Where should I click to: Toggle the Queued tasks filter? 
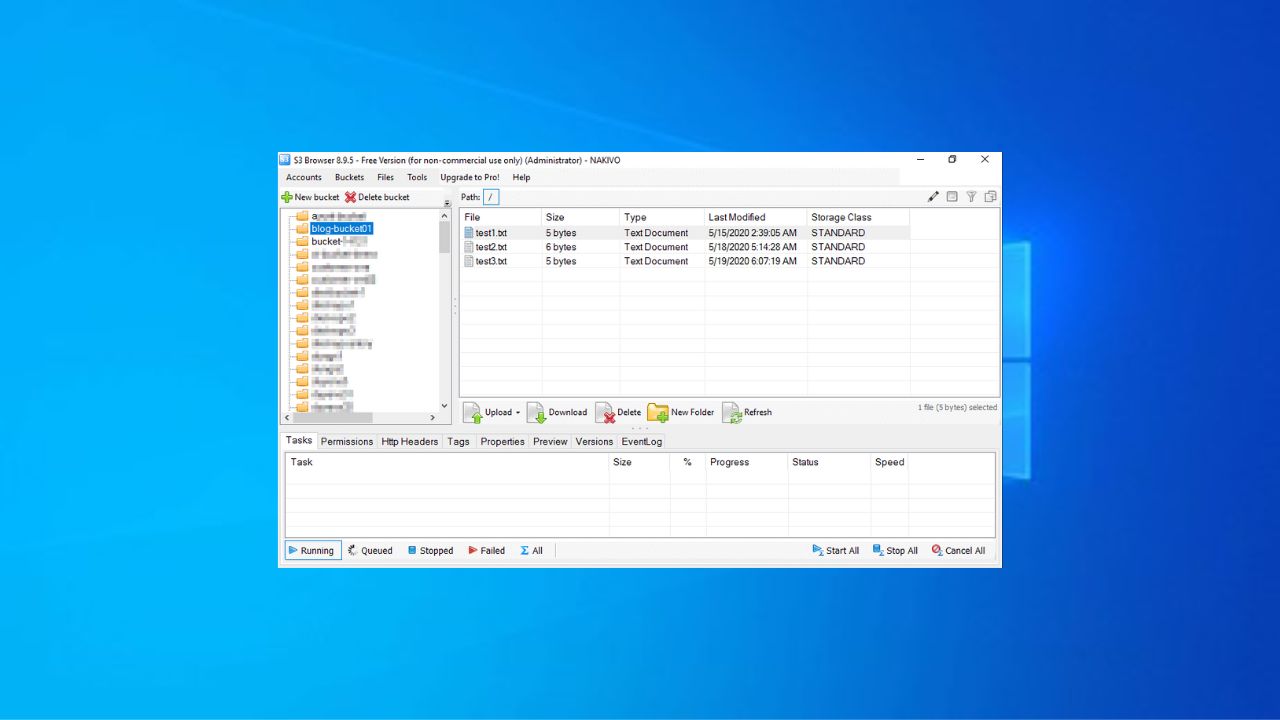point(370,550)
